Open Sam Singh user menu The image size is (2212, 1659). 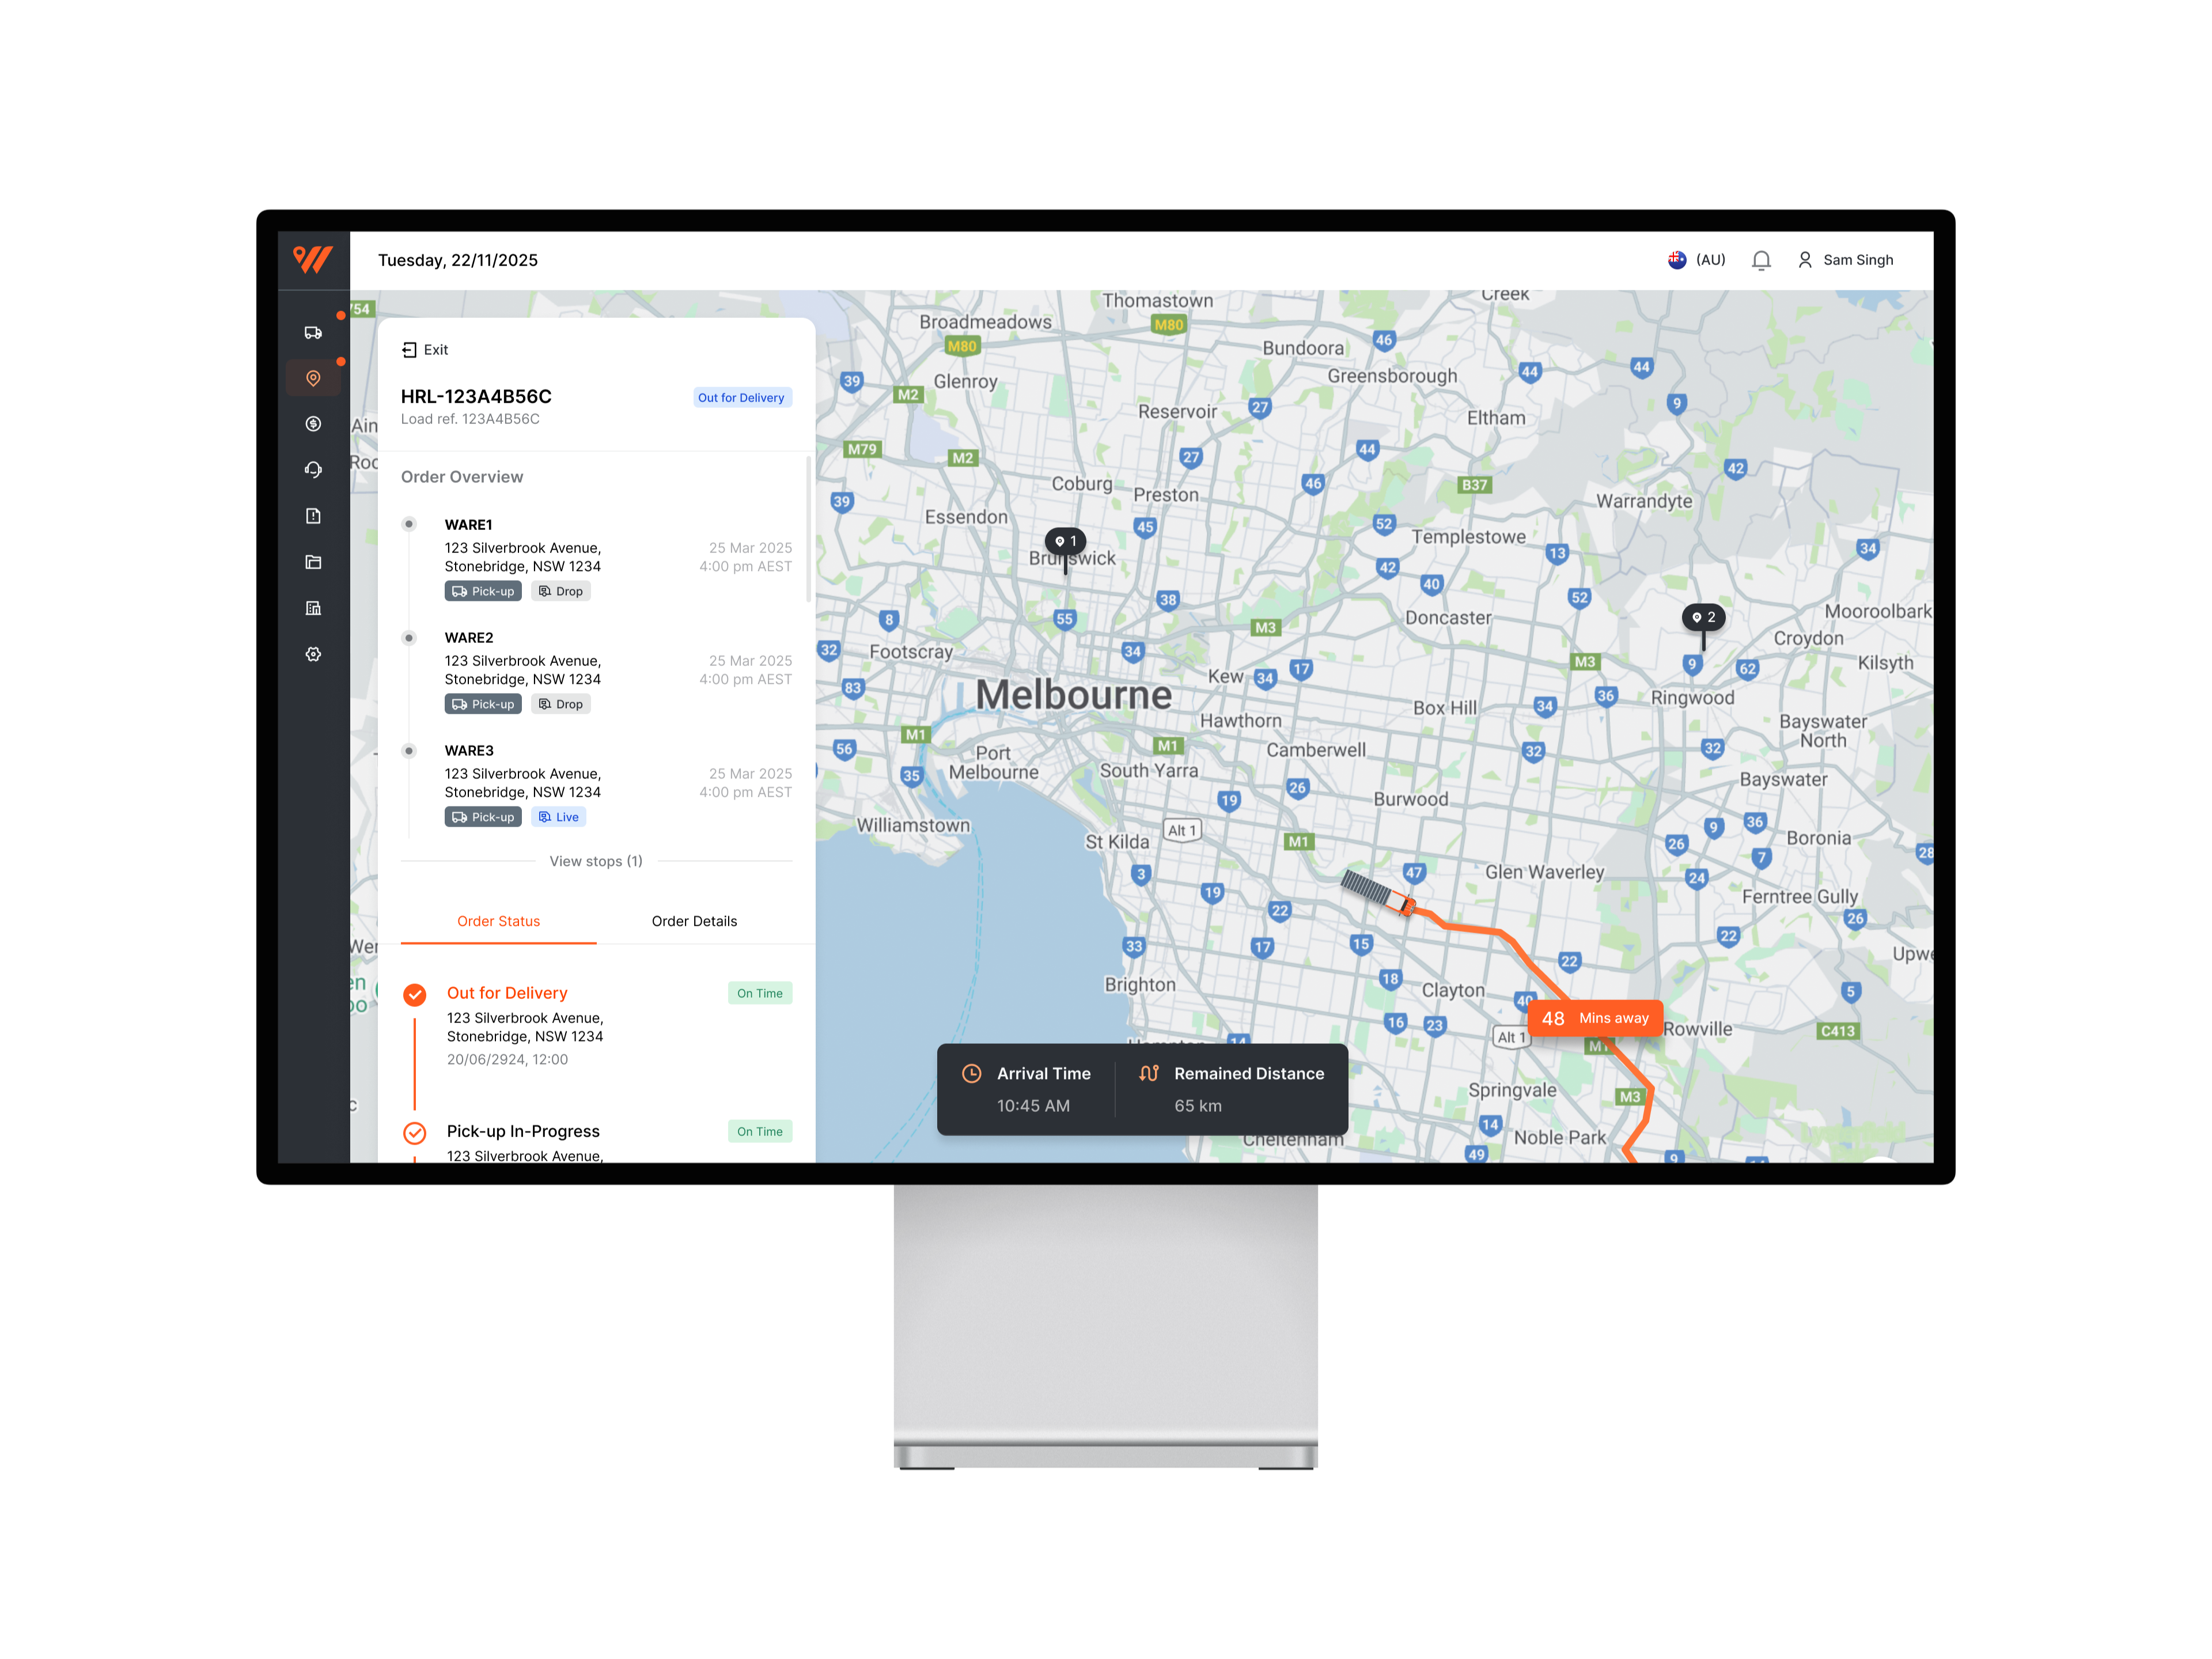[x=1846, y=260]
